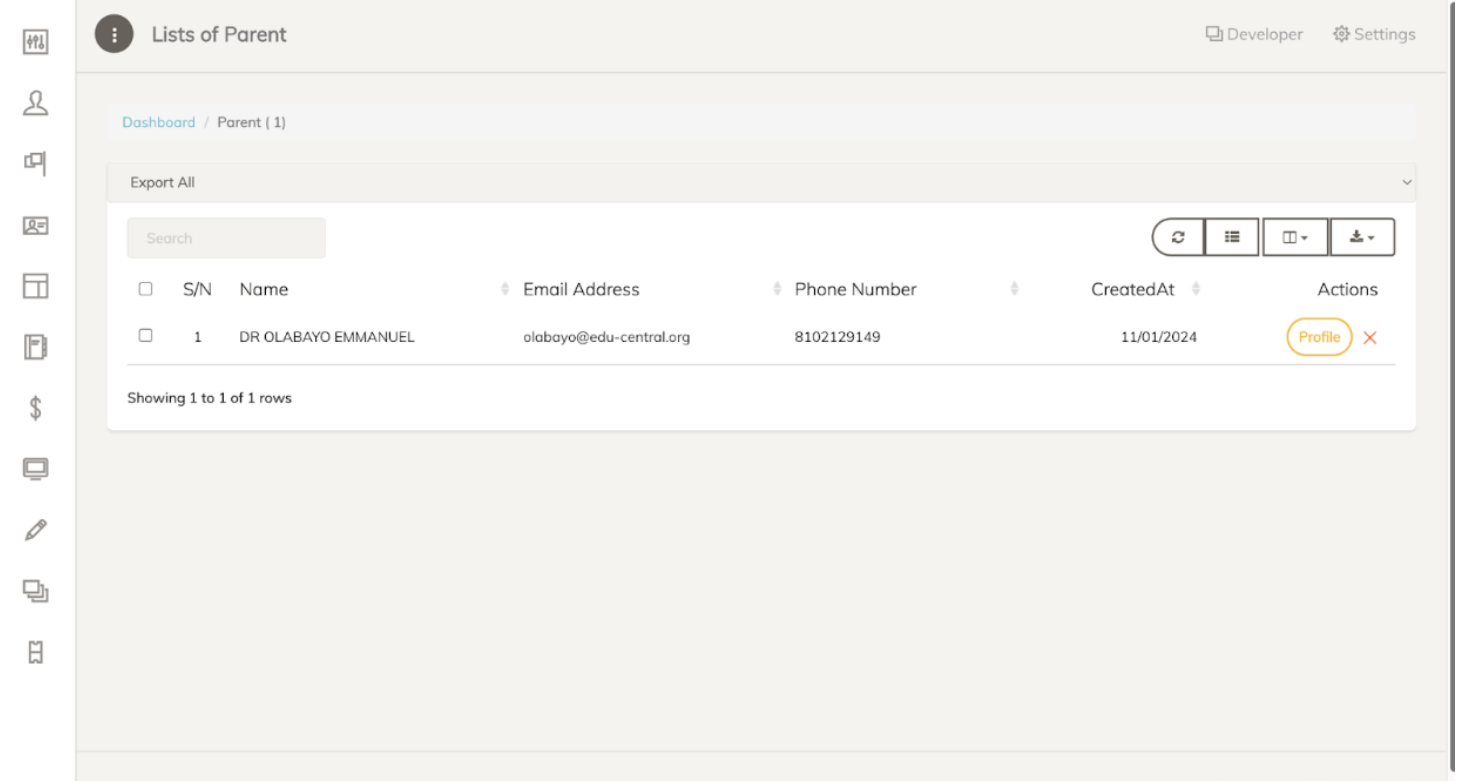Check the select-all header checkbox

click(x=146, y=289)
